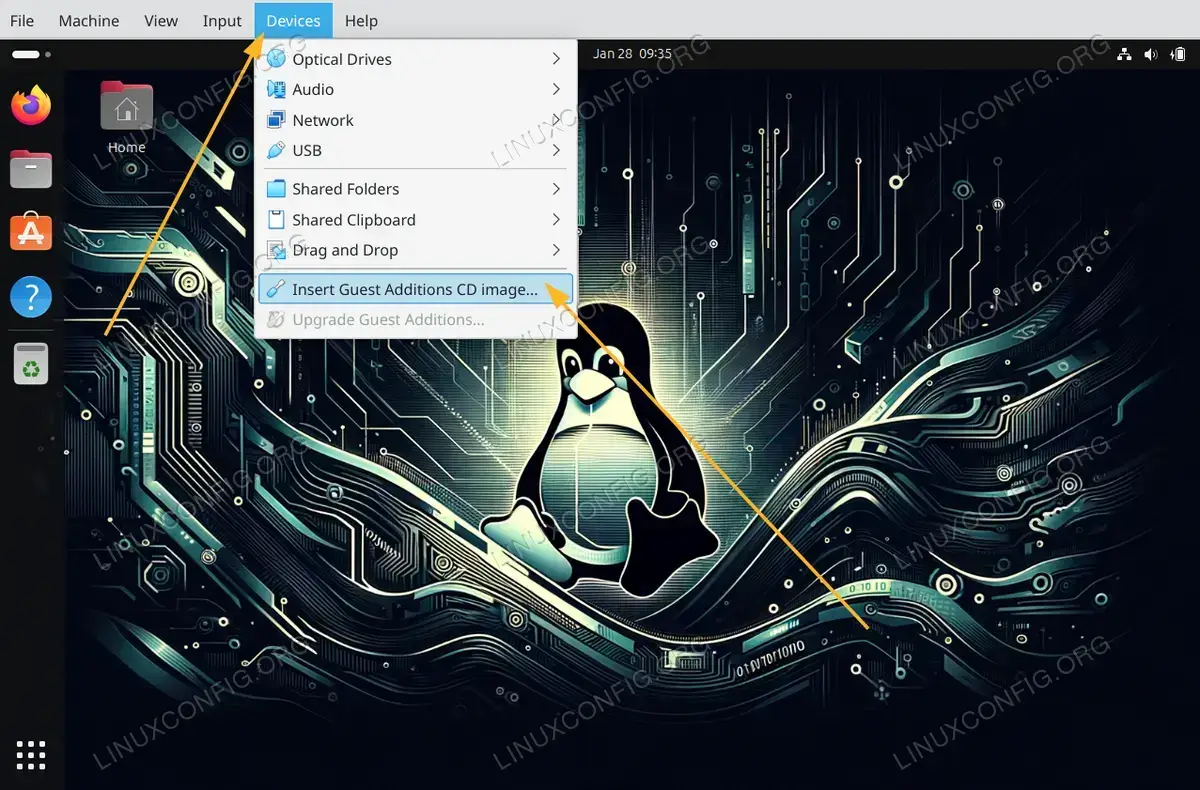Expand Audio submenu arrow

pos(557,90)
